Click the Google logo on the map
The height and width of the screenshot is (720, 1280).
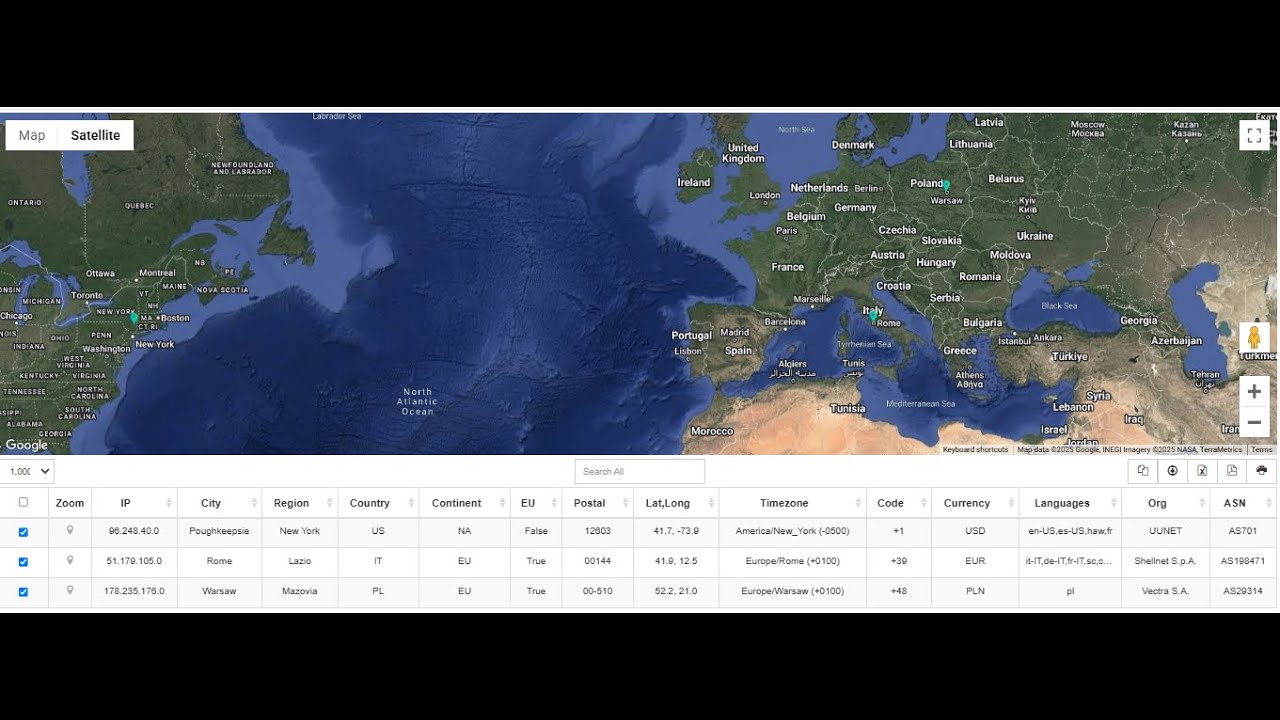[27, 445]
